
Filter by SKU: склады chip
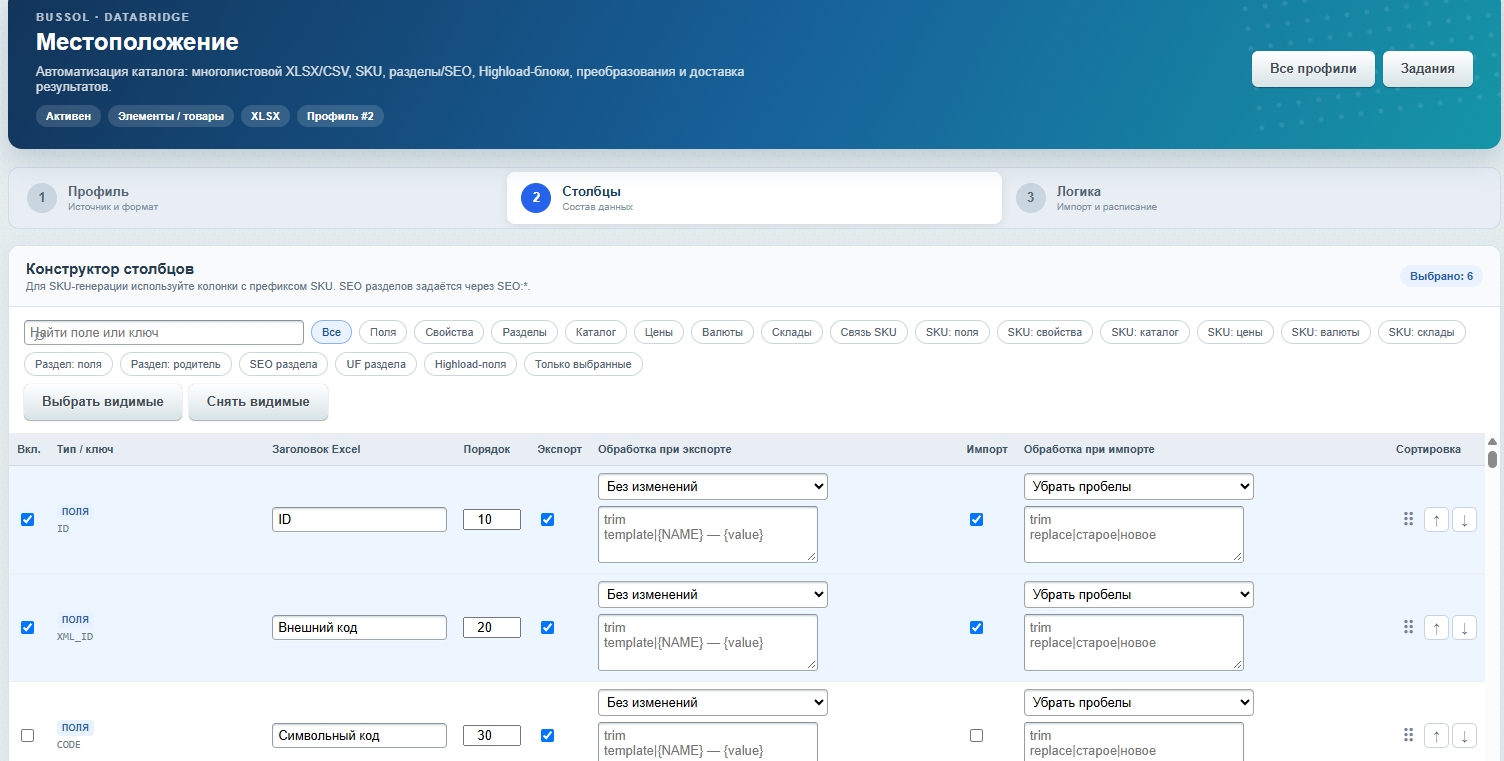coord(1422,332)
